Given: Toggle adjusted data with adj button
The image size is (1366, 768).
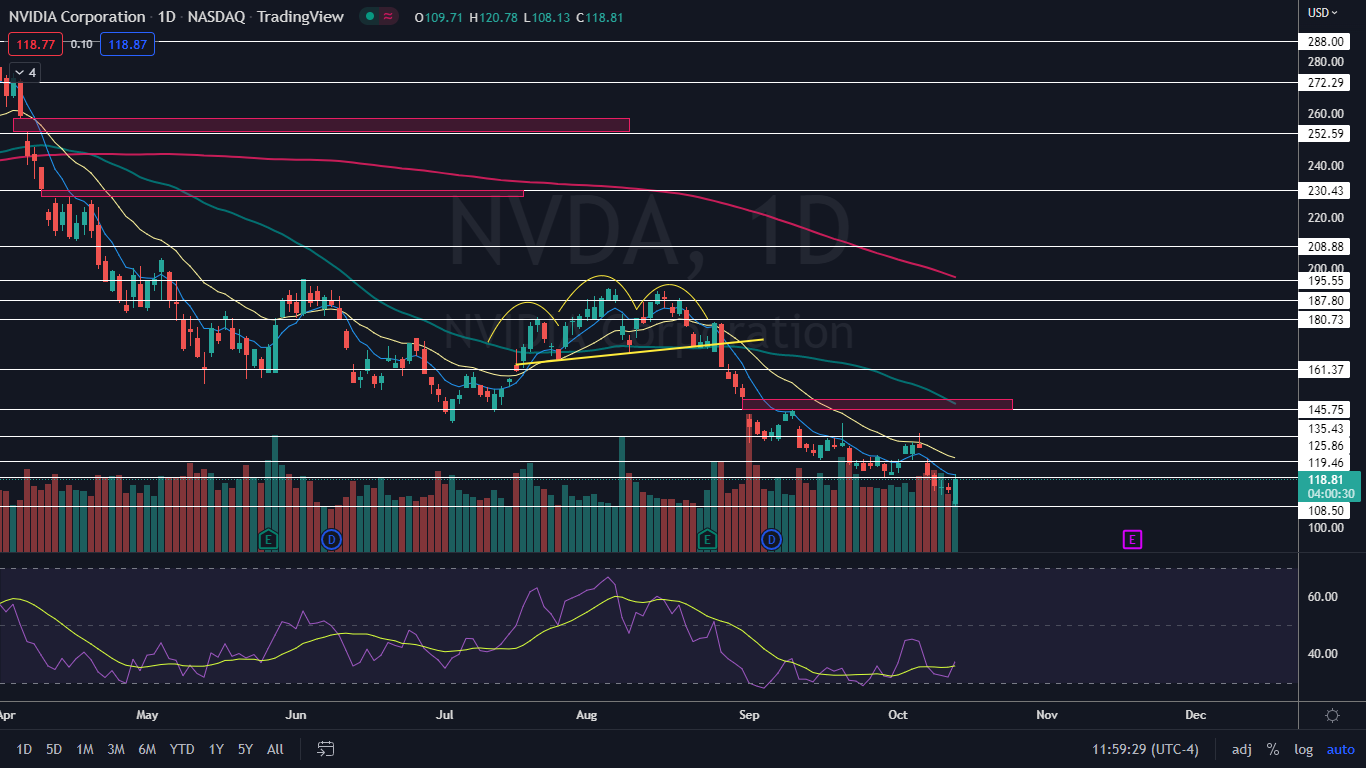Looking at the screenshot, I should pos(1241,749).
